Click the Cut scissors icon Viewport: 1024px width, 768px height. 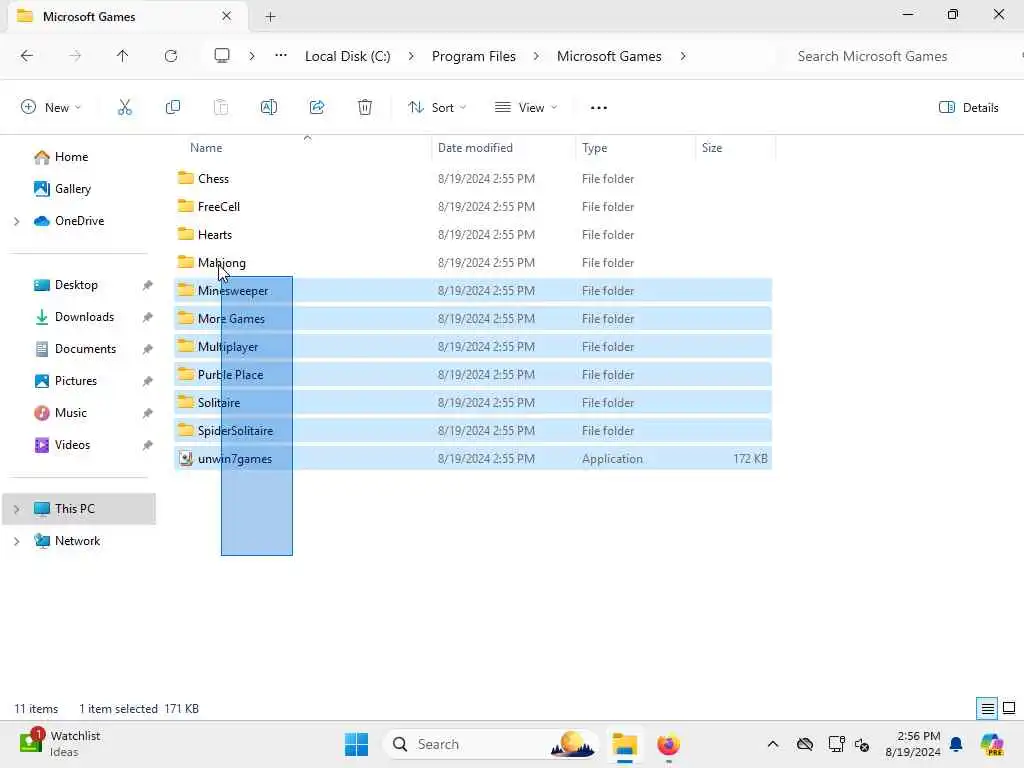pos(125,107)
